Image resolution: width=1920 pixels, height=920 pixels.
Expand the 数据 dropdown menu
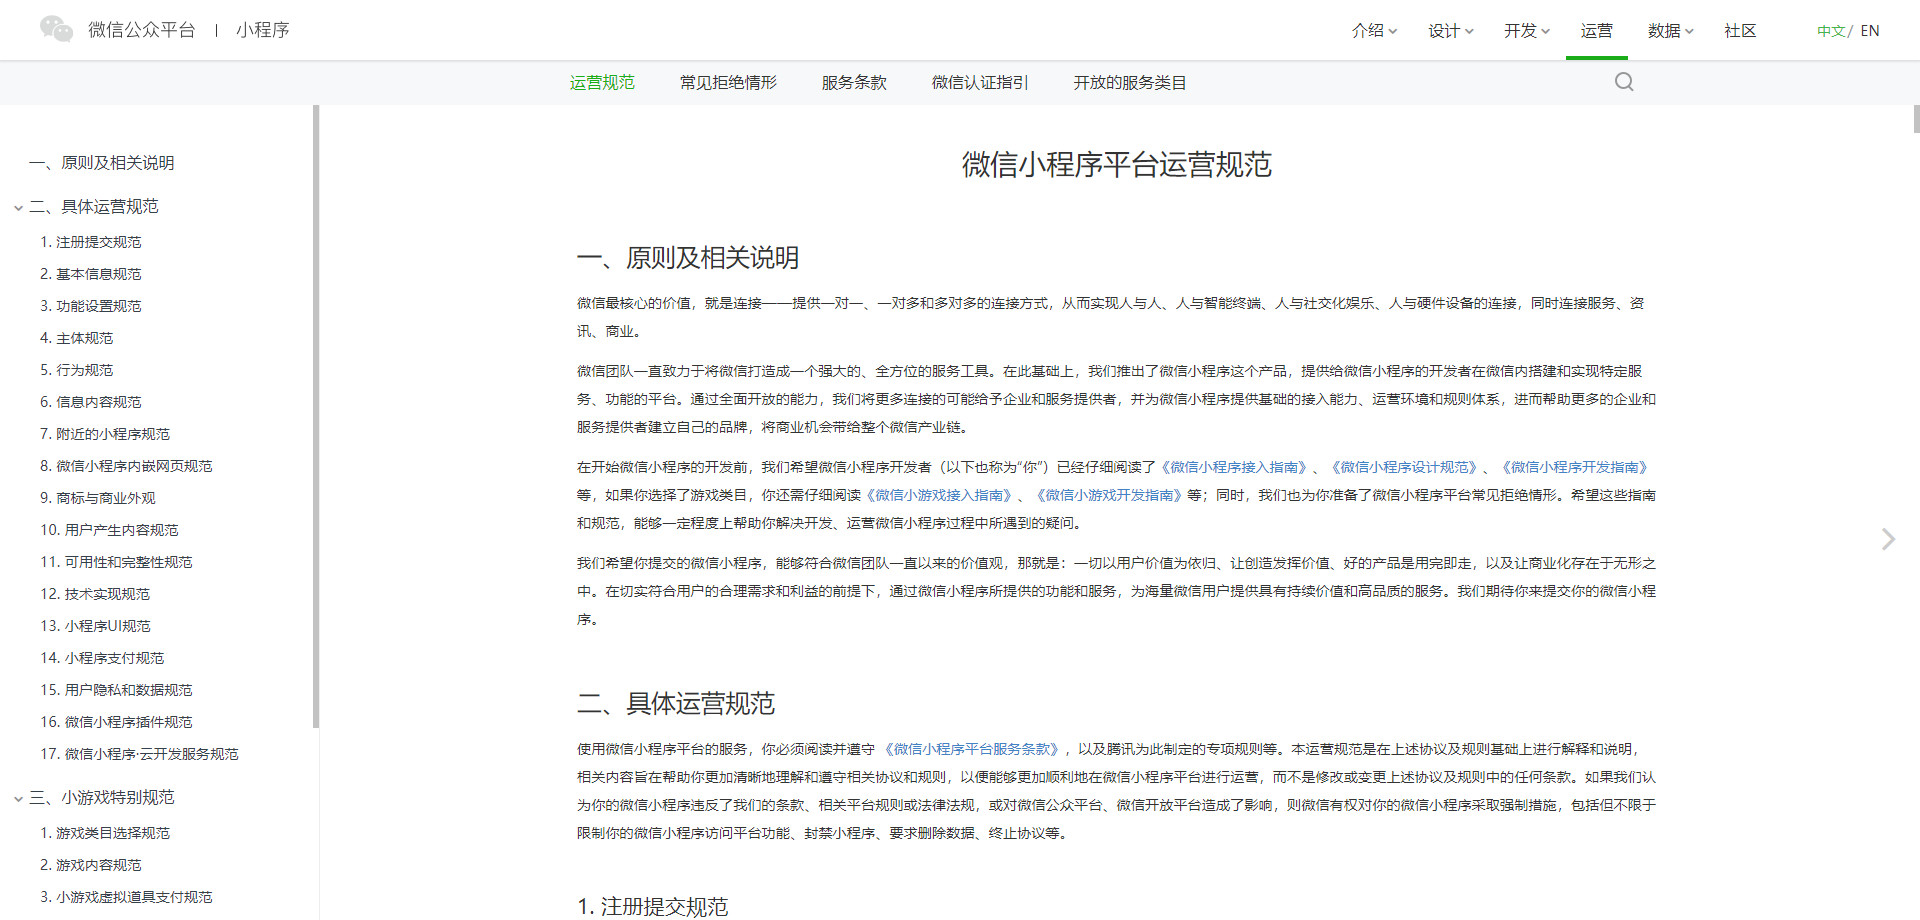pos(1671,31)
